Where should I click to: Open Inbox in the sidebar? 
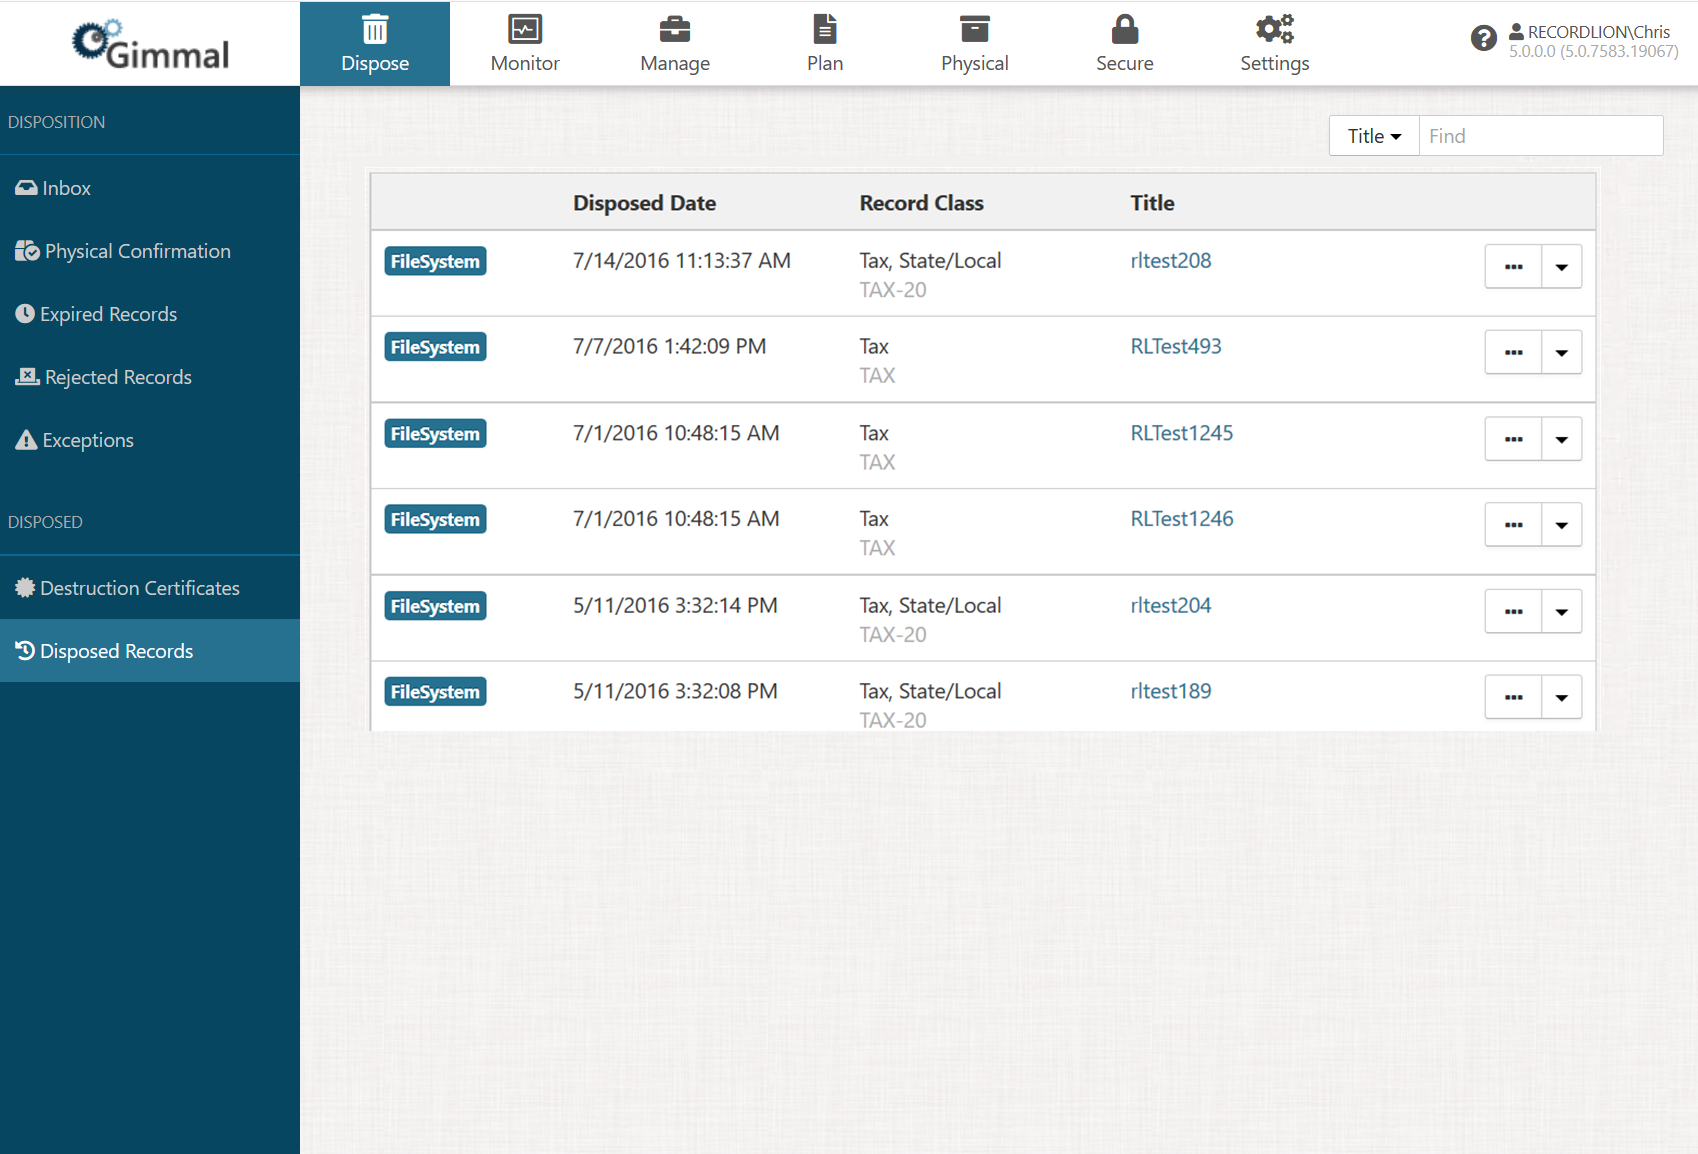pyautogui.click(x=66, y=188)
